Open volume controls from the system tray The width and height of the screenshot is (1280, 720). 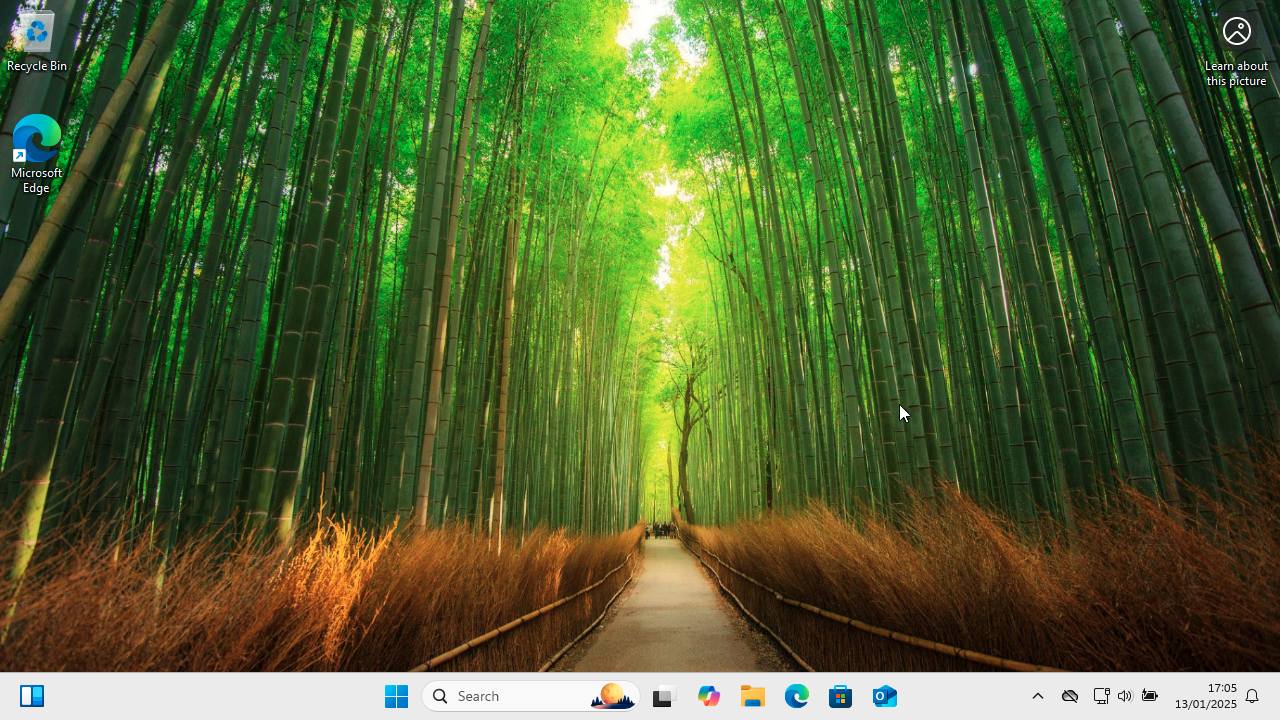pos(1124,695)
